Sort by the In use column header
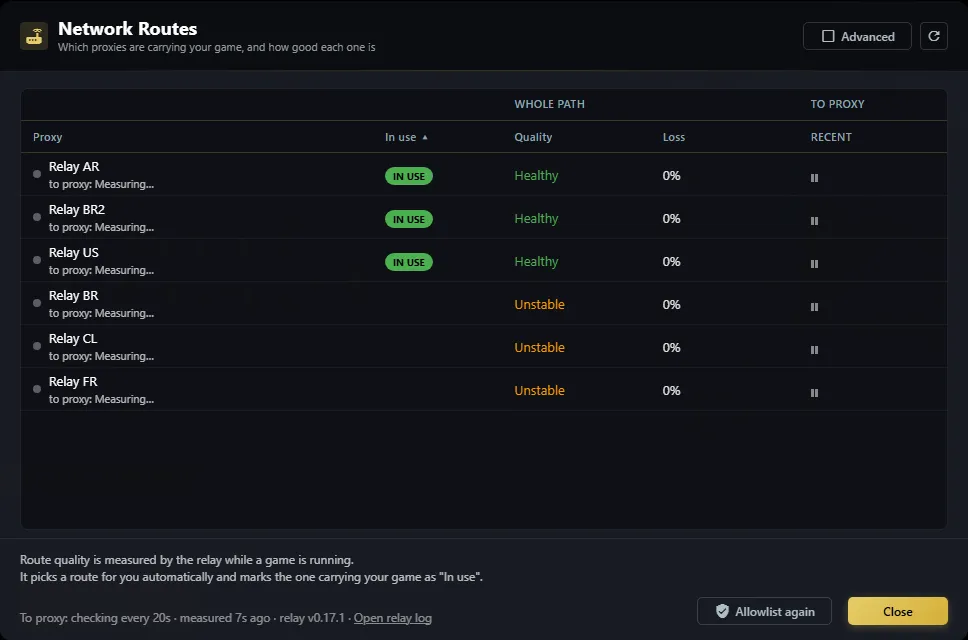Image resolution: width=968 pixels, height=640 pixels. tap(406, 137)
